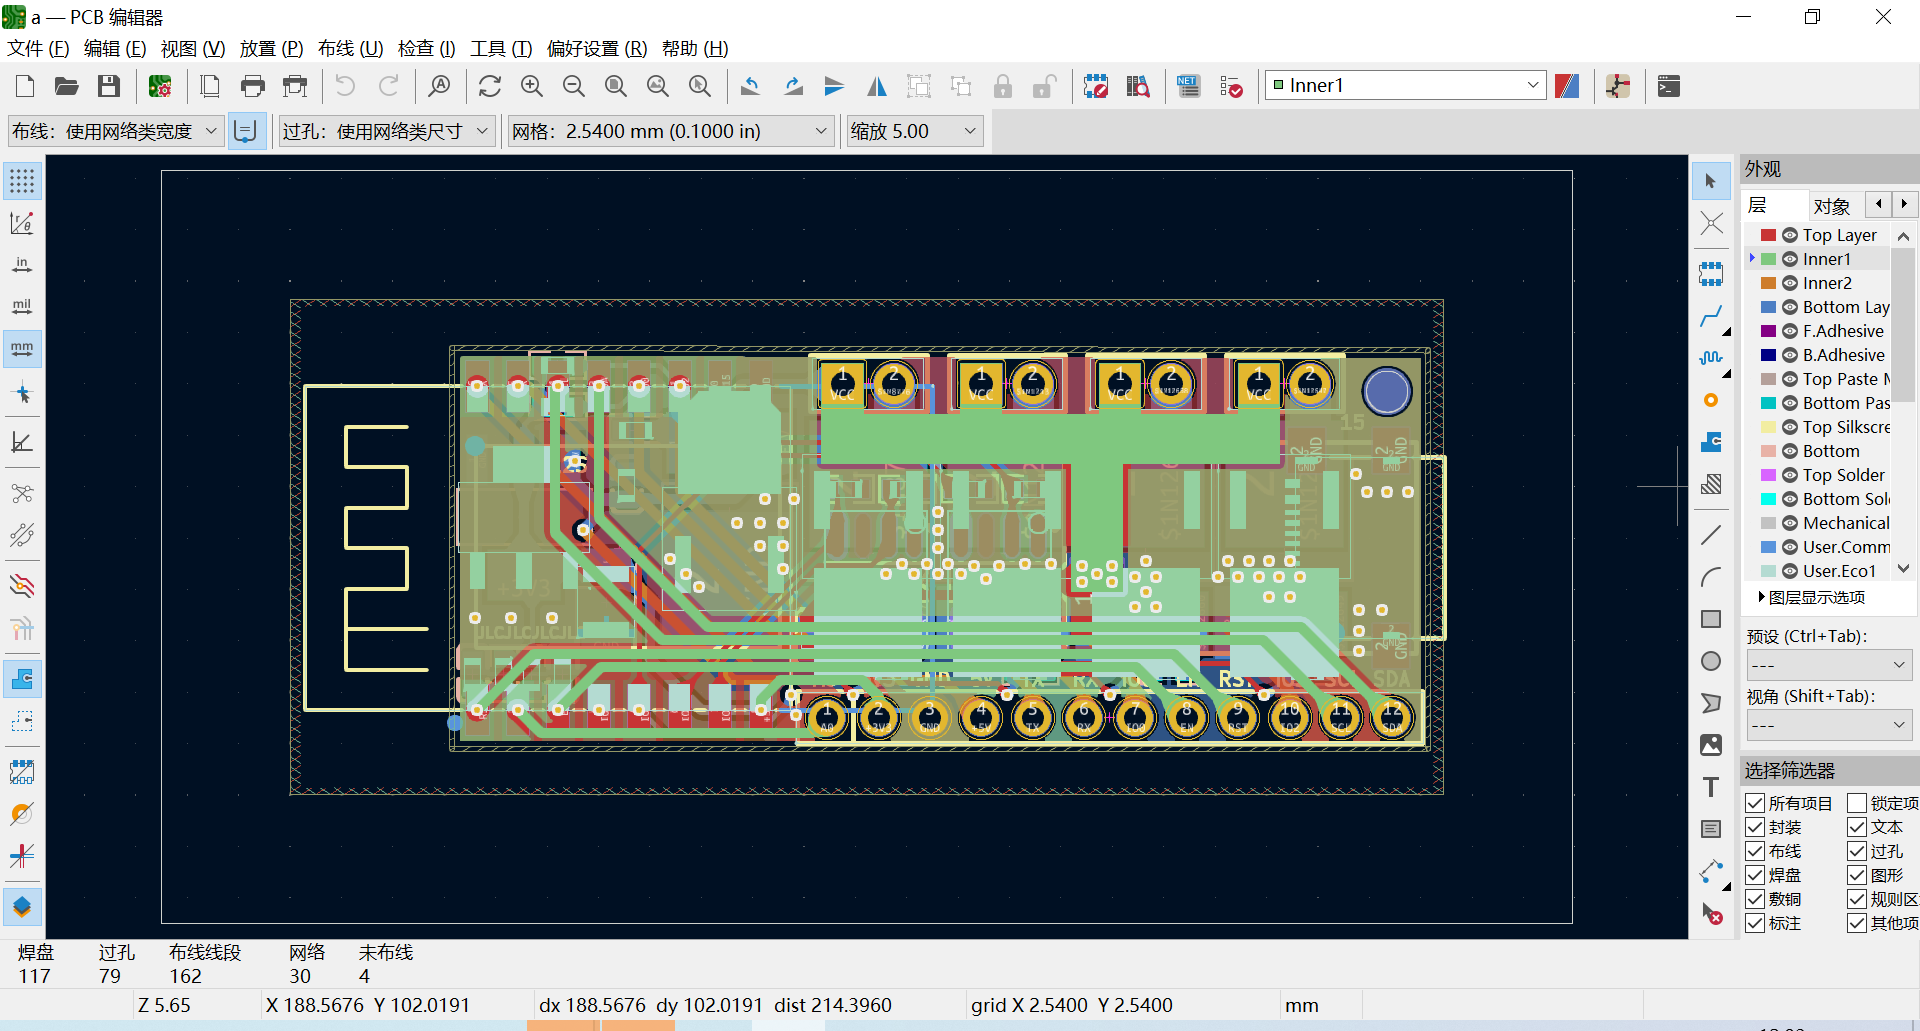The image size is (1920, 1031).
Task: Switch units to millimeters icon
Action: (22, 349)
